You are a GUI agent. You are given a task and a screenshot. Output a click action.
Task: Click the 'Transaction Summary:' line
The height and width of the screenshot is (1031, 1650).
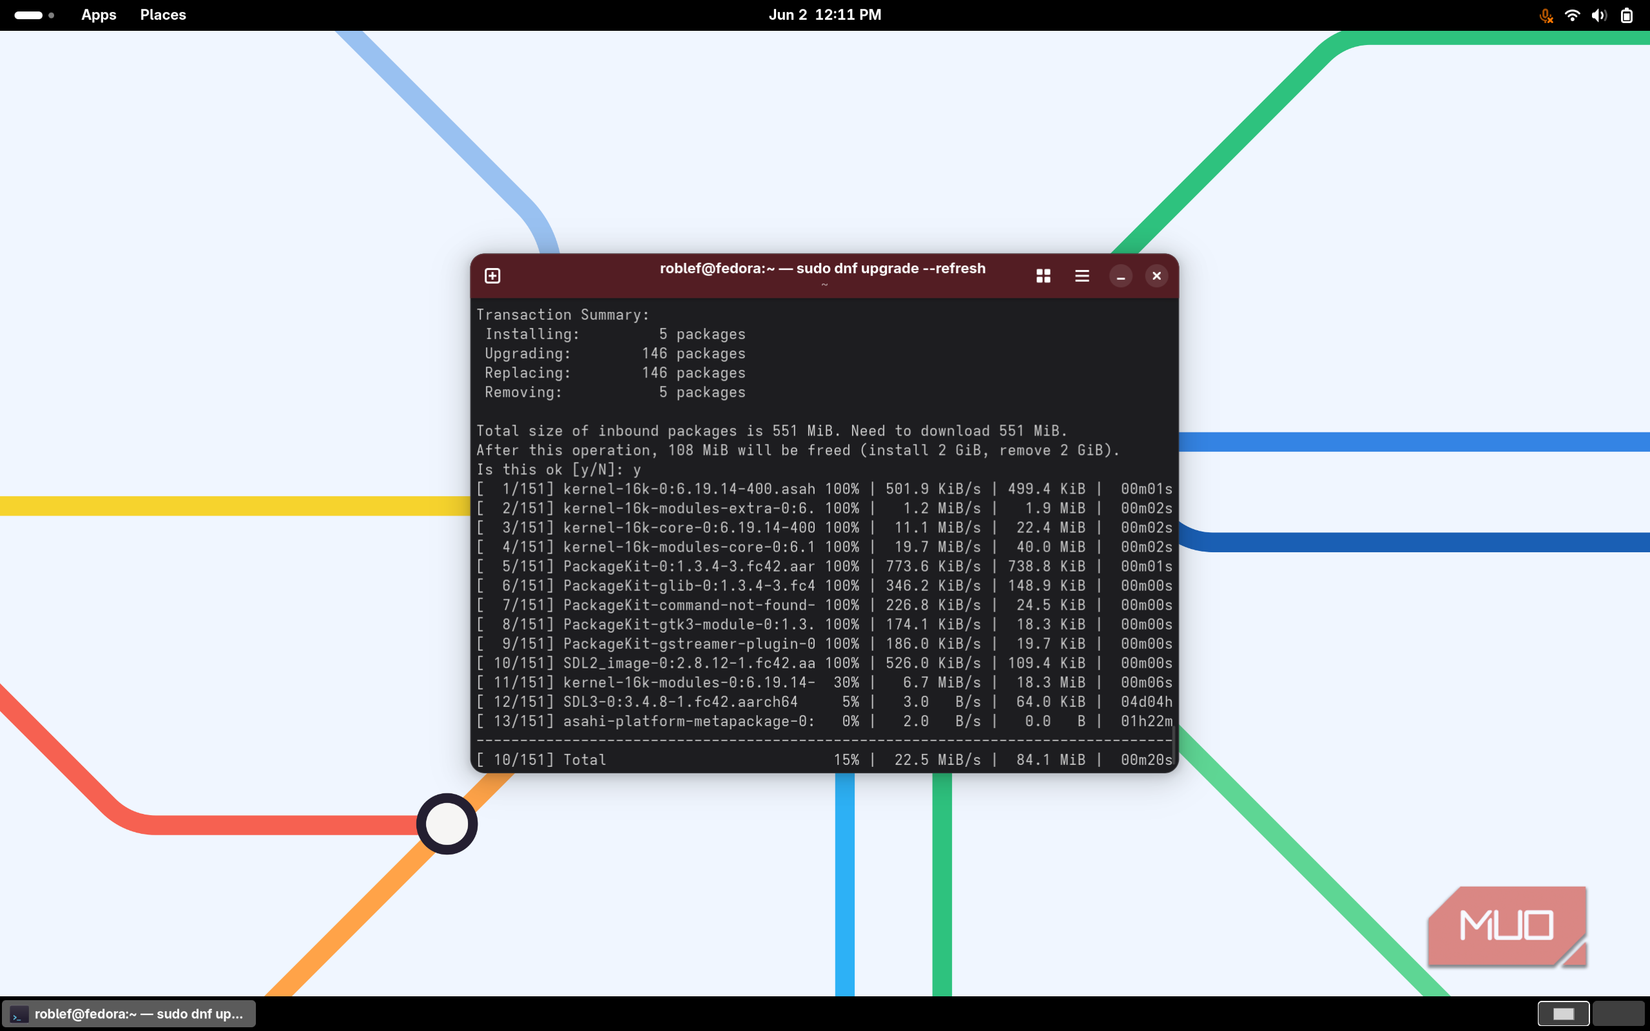[x=563, y=315]
